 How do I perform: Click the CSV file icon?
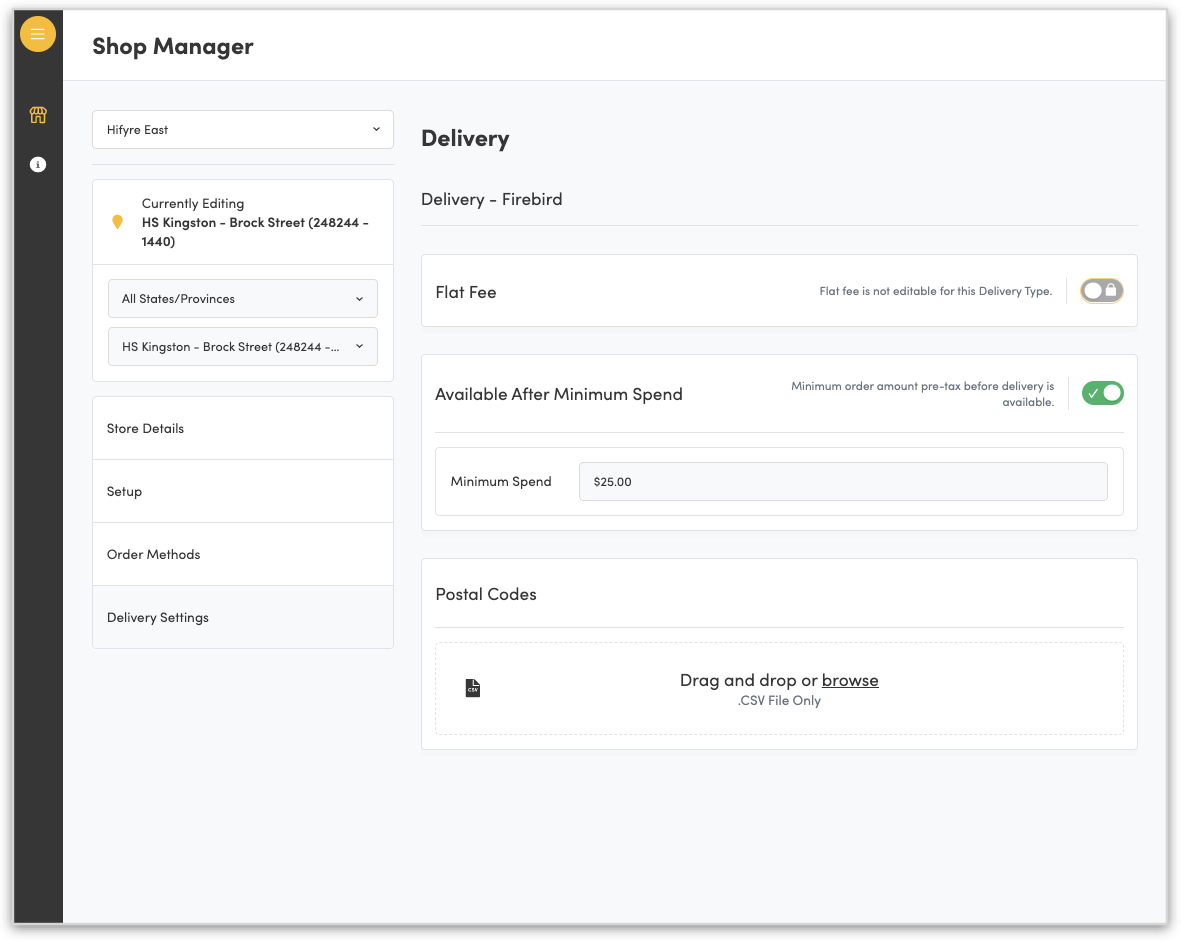click(x=473, y=688)
